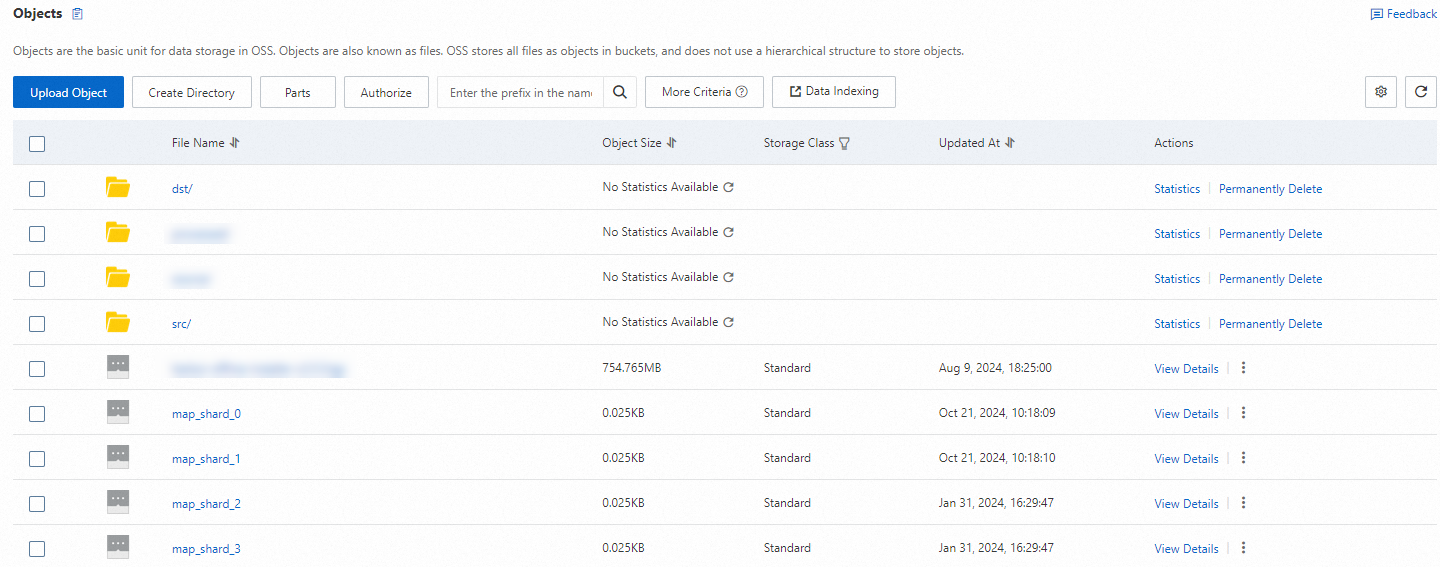
Task: Tick the map_shard_2 checkbox
Action: 37,504
